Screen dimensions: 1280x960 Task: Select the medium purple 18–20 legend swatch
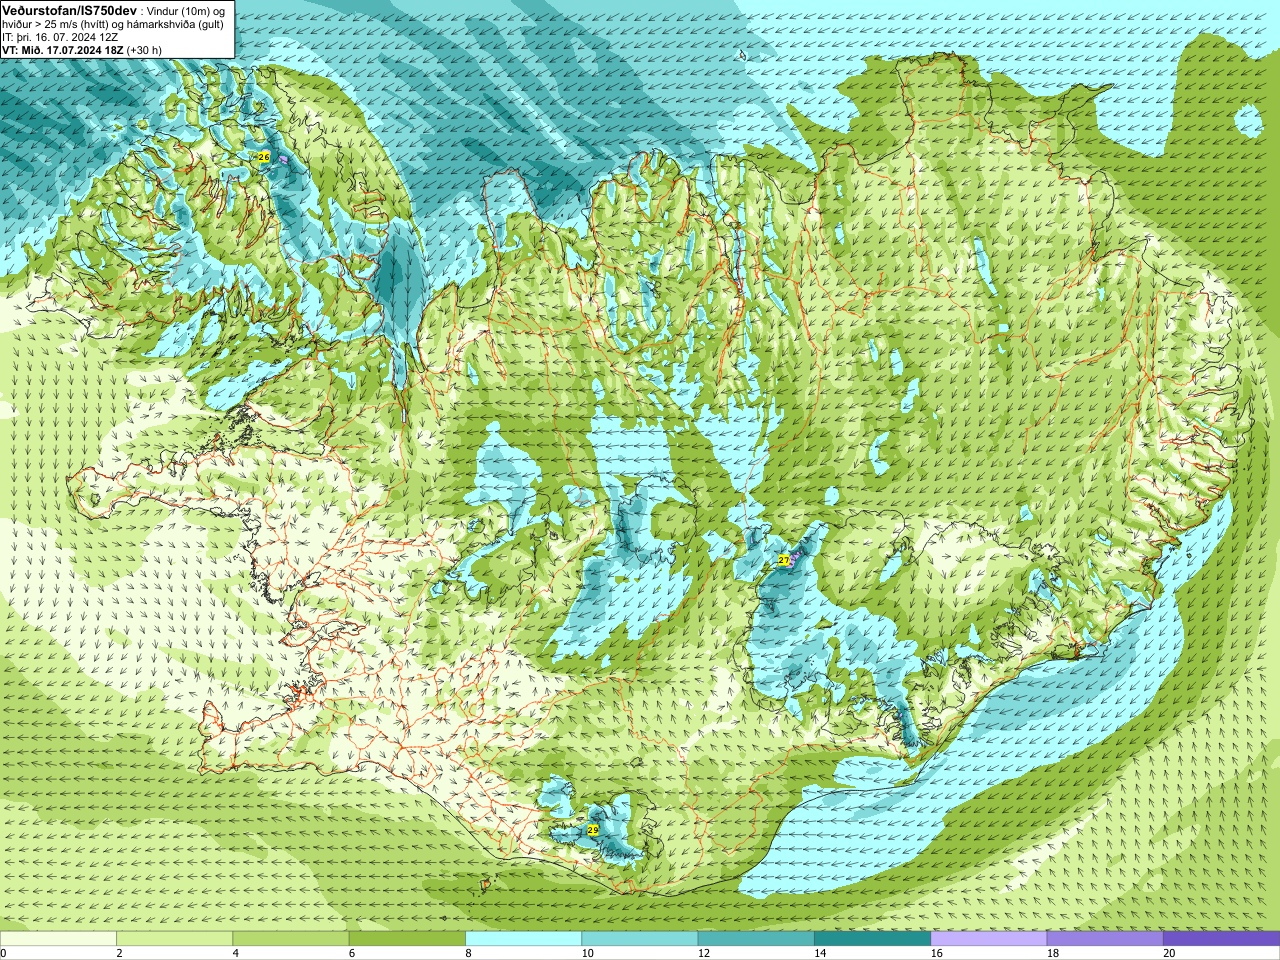click(1105, 938)
